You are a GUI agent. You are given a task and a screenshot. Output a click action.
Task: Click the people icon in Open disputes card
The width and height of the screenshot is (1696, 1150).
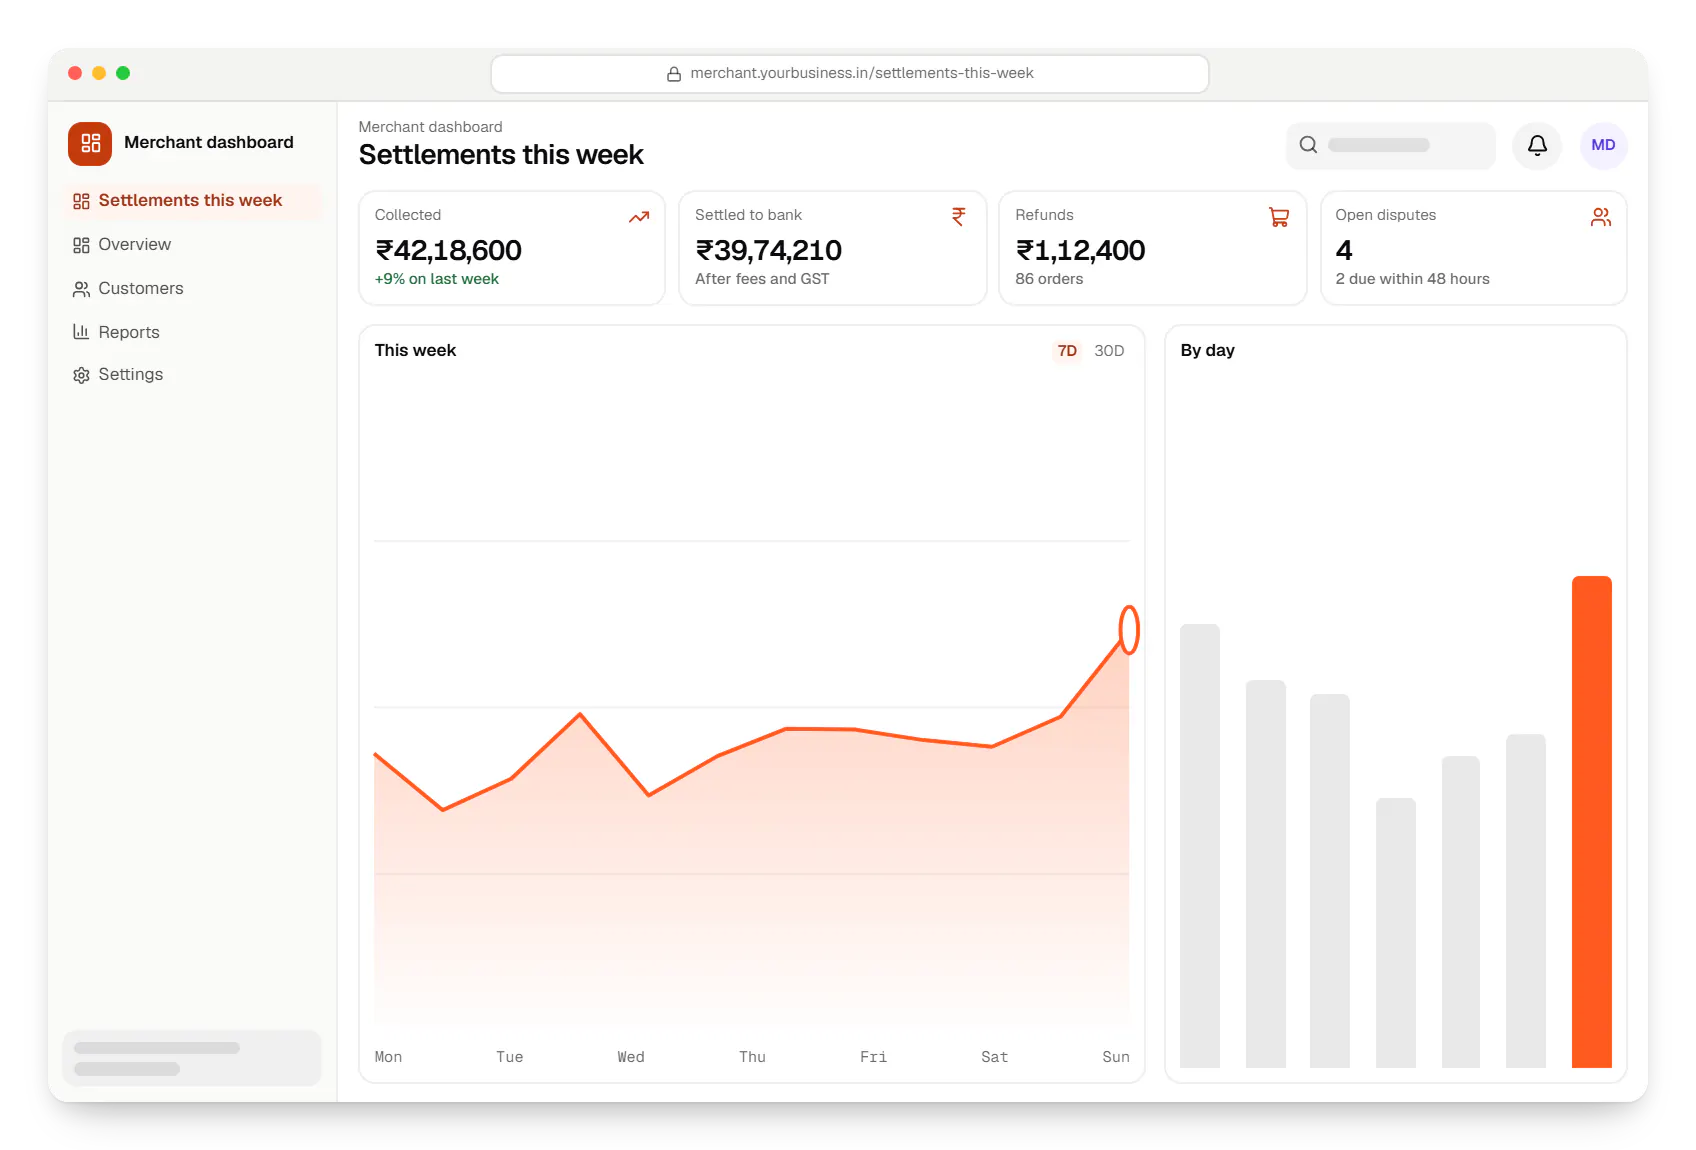coord(1601,217)
